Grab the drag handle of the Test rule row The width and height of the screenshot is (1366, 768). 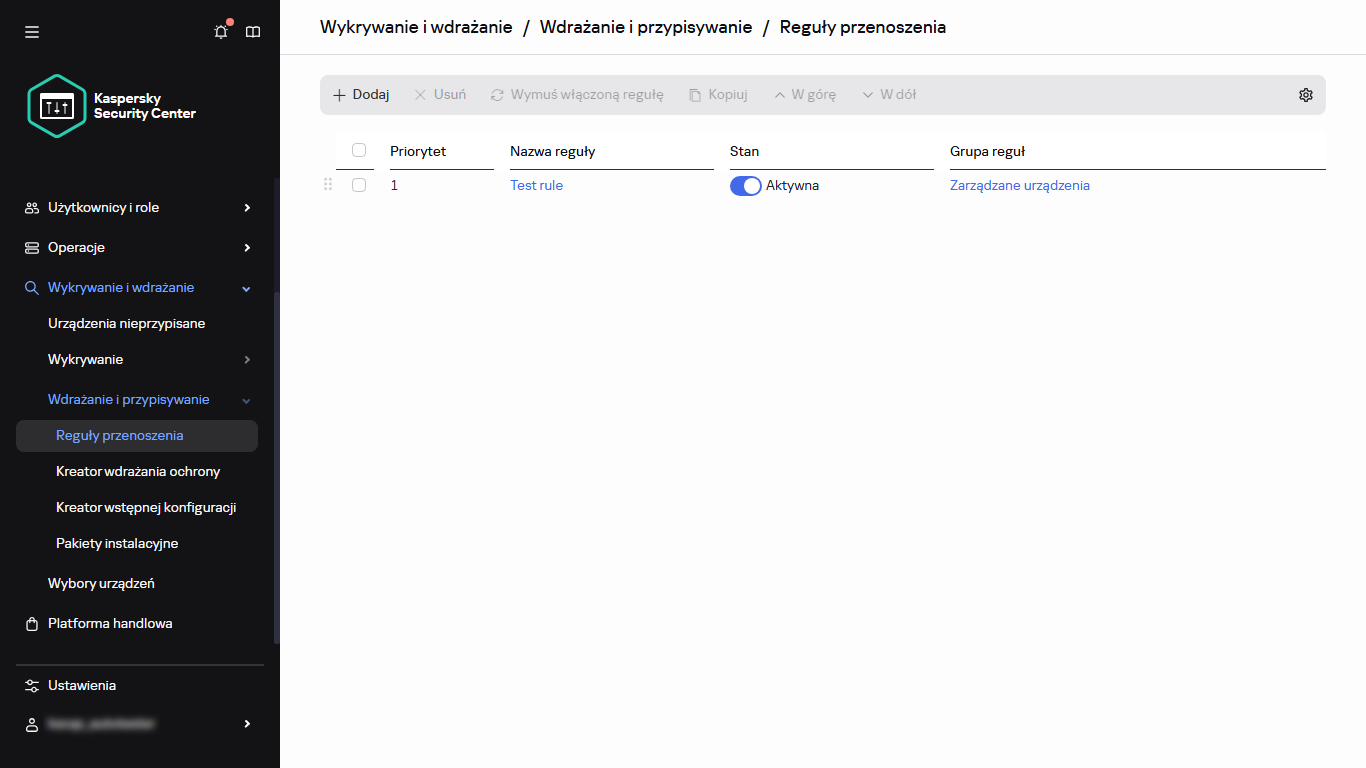coord(327,184)
